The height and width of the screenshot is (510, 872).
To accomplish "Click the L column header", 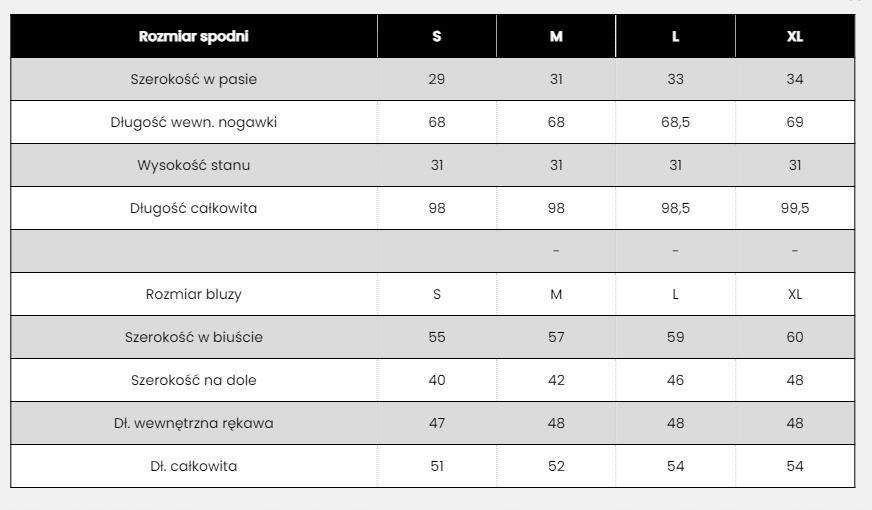I will pos(675,37).
